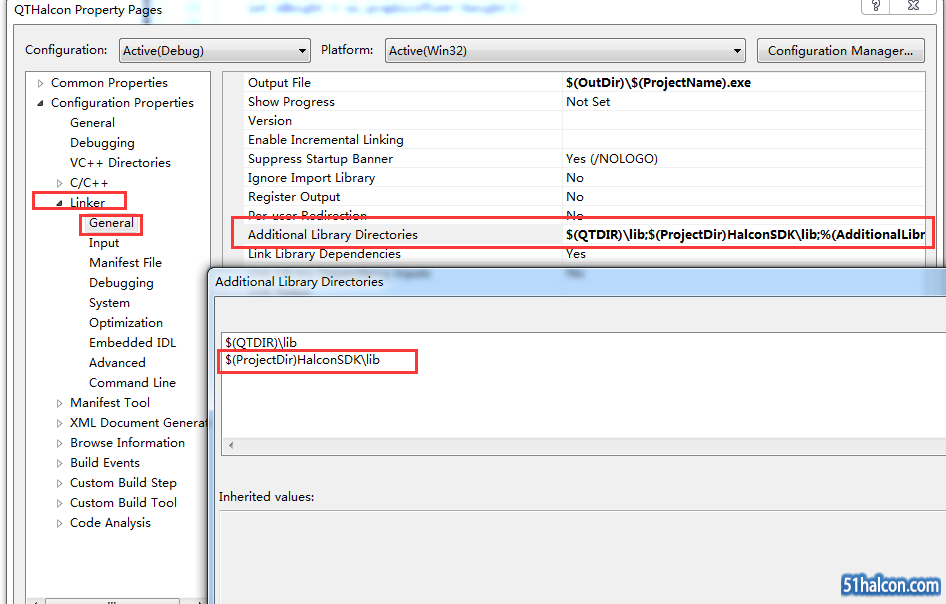Click the Ignore Import Library property
946x604 pixels.
585,178
